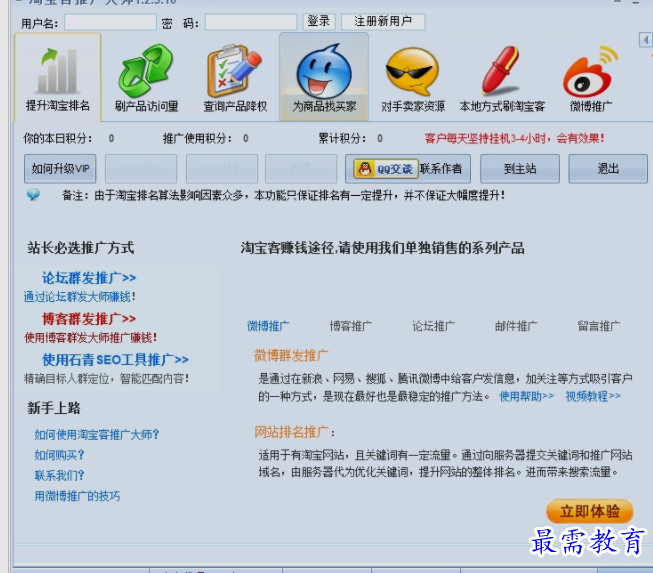The width and height of the screenshot is (653, 573).
Task: Click the 微博群发推广 heading
Action: [x=291, y=356]
